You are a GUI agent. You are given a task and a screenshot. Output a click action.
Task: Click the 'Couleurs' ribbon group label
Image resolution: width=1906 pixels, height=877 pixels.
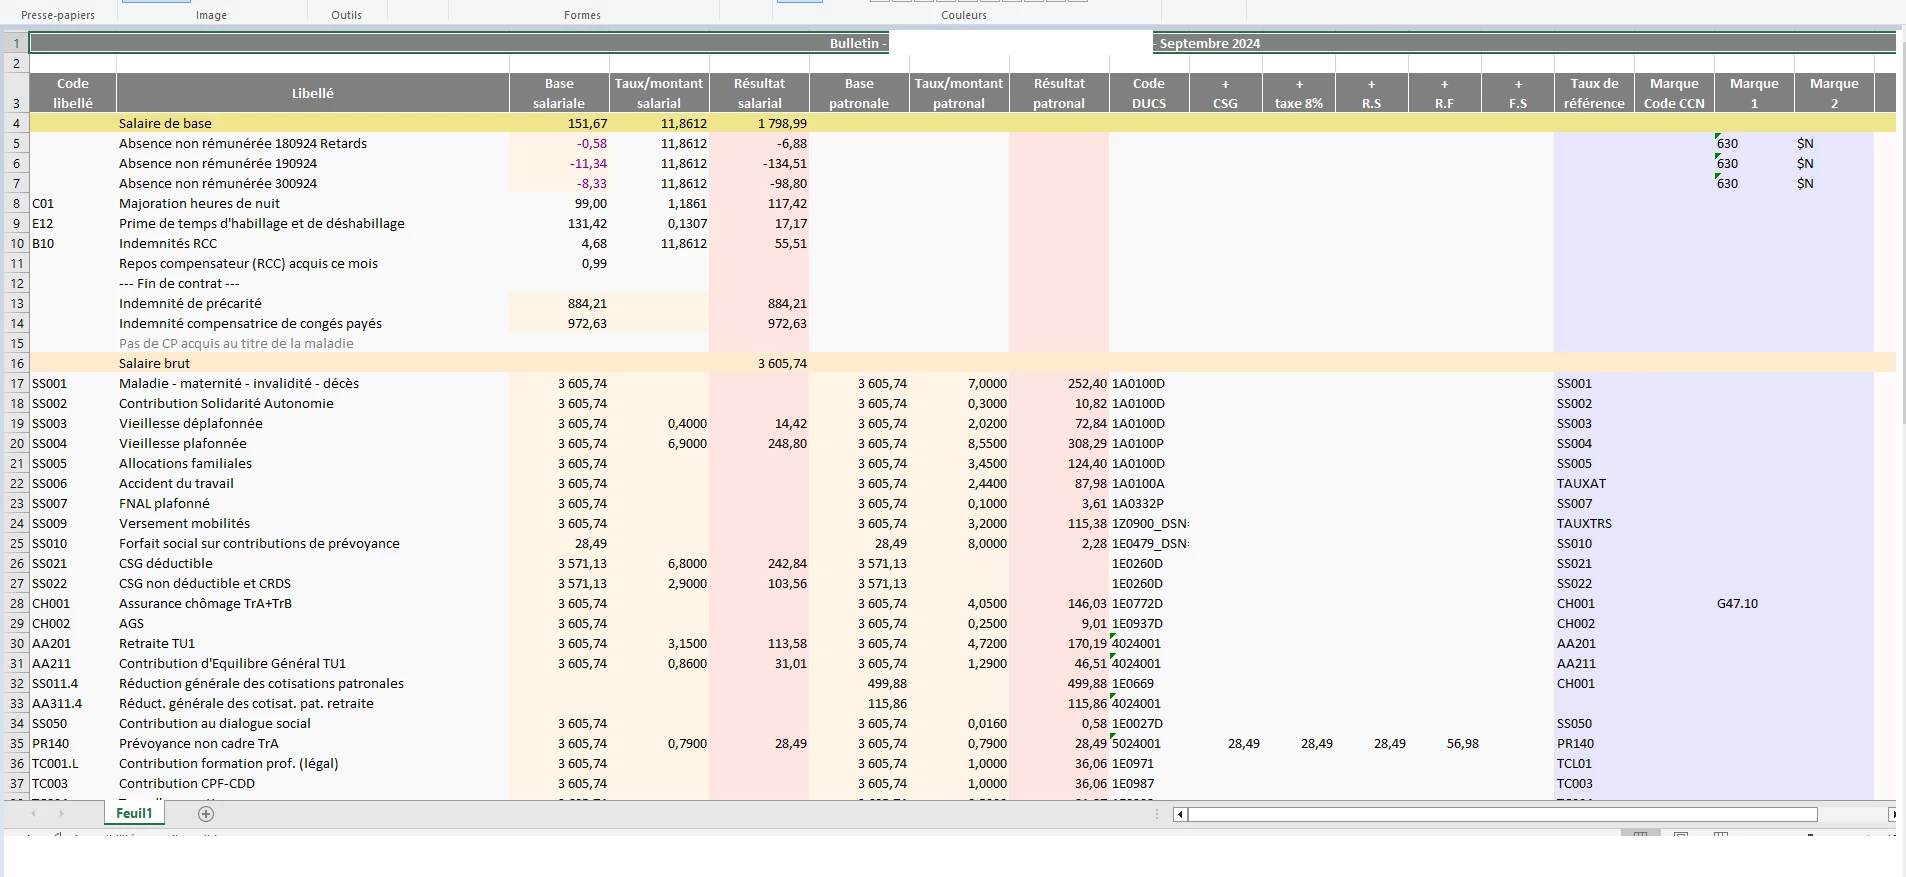963,15
